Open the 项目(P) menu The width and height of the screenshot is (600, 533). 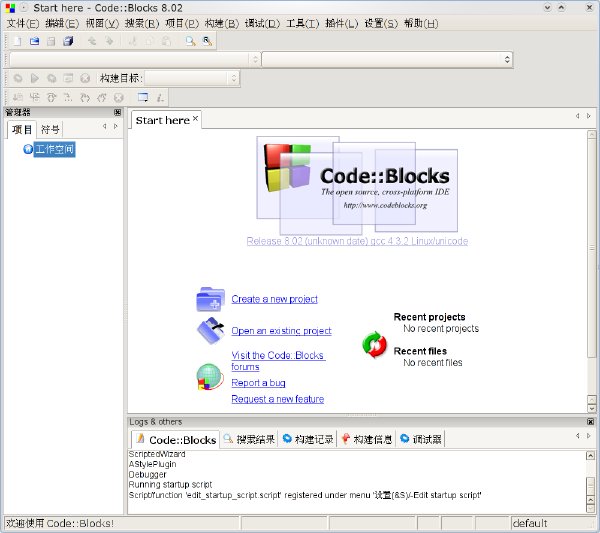182,24
